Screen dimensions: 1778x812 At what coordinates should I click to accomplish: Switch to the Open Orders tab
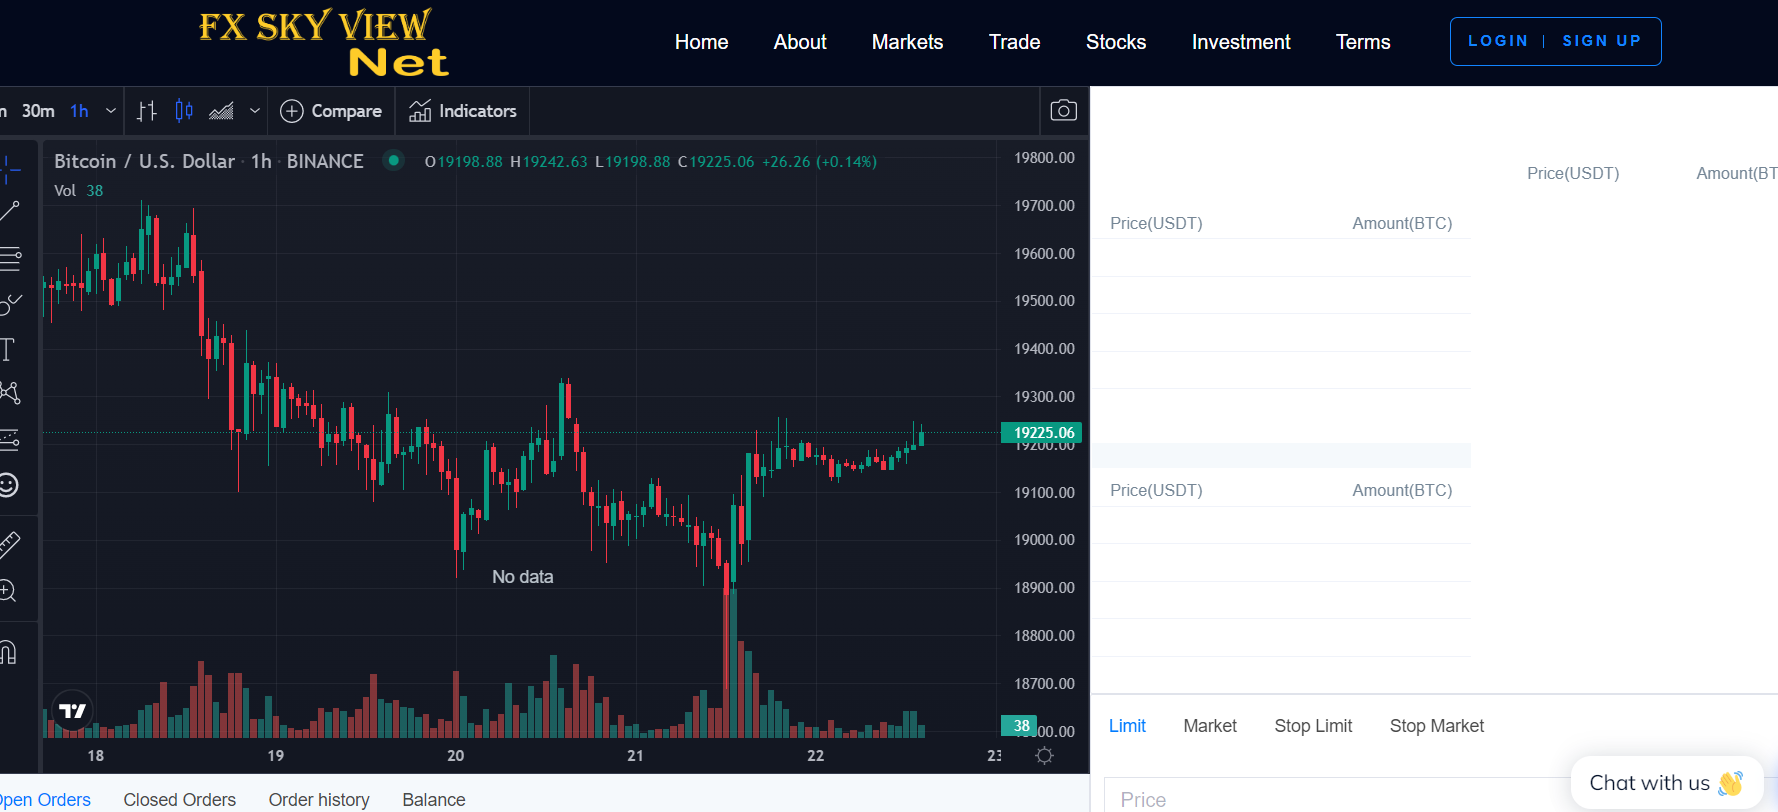click(44, 799)
